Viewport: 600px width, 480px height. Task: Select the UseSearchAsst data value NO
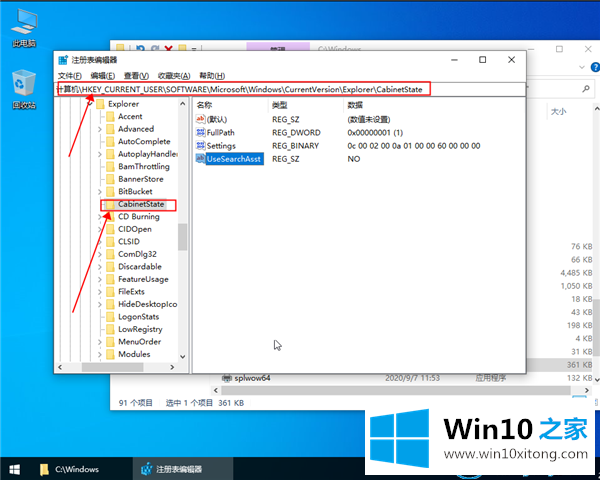coord(354,159)
